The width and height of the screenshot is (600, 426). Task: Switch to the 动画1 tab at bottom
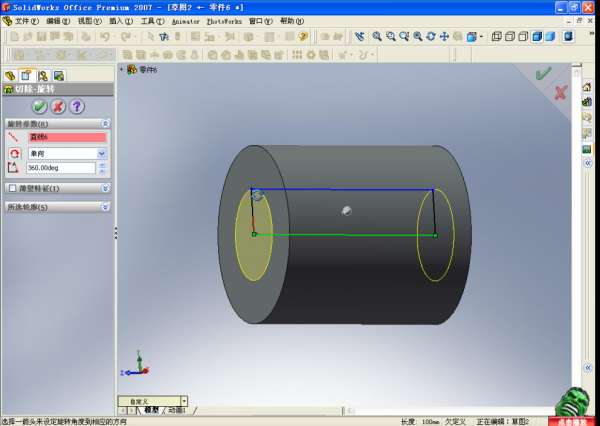(x=176, y=410)
